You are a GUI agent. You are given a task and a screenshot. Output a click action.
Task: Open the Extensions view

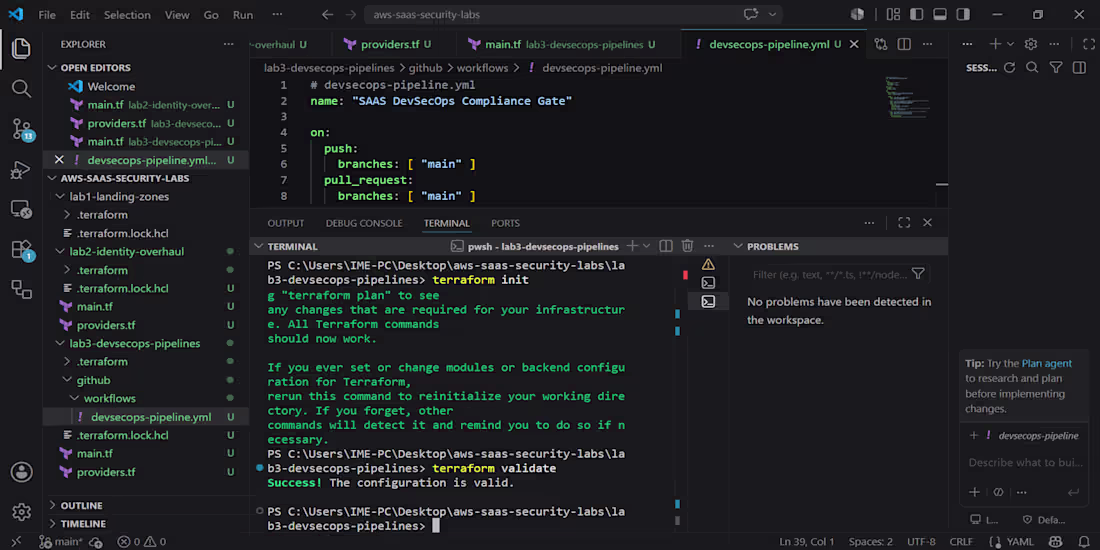click(x=22, y=250)
